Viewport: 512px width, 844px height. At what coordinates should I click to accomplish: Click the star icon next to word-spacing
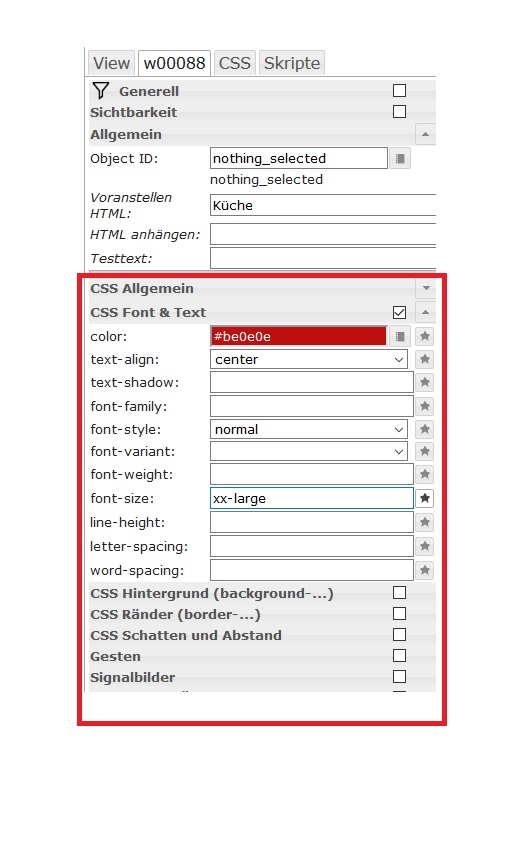click(425, 570)
